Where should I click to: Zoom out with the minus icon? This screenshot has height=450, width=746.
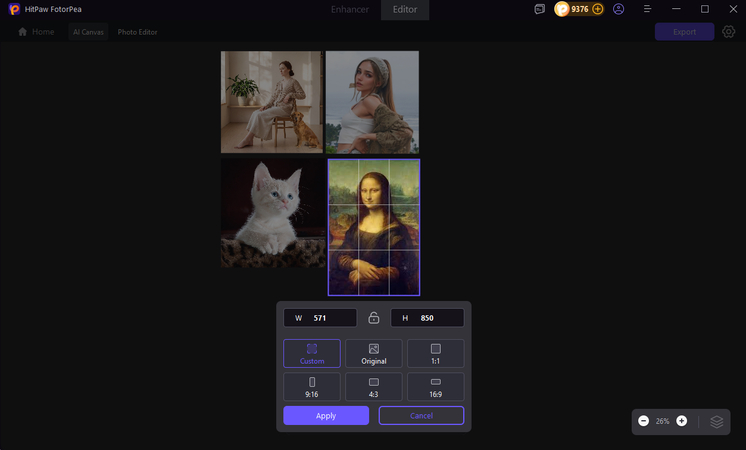643,421
